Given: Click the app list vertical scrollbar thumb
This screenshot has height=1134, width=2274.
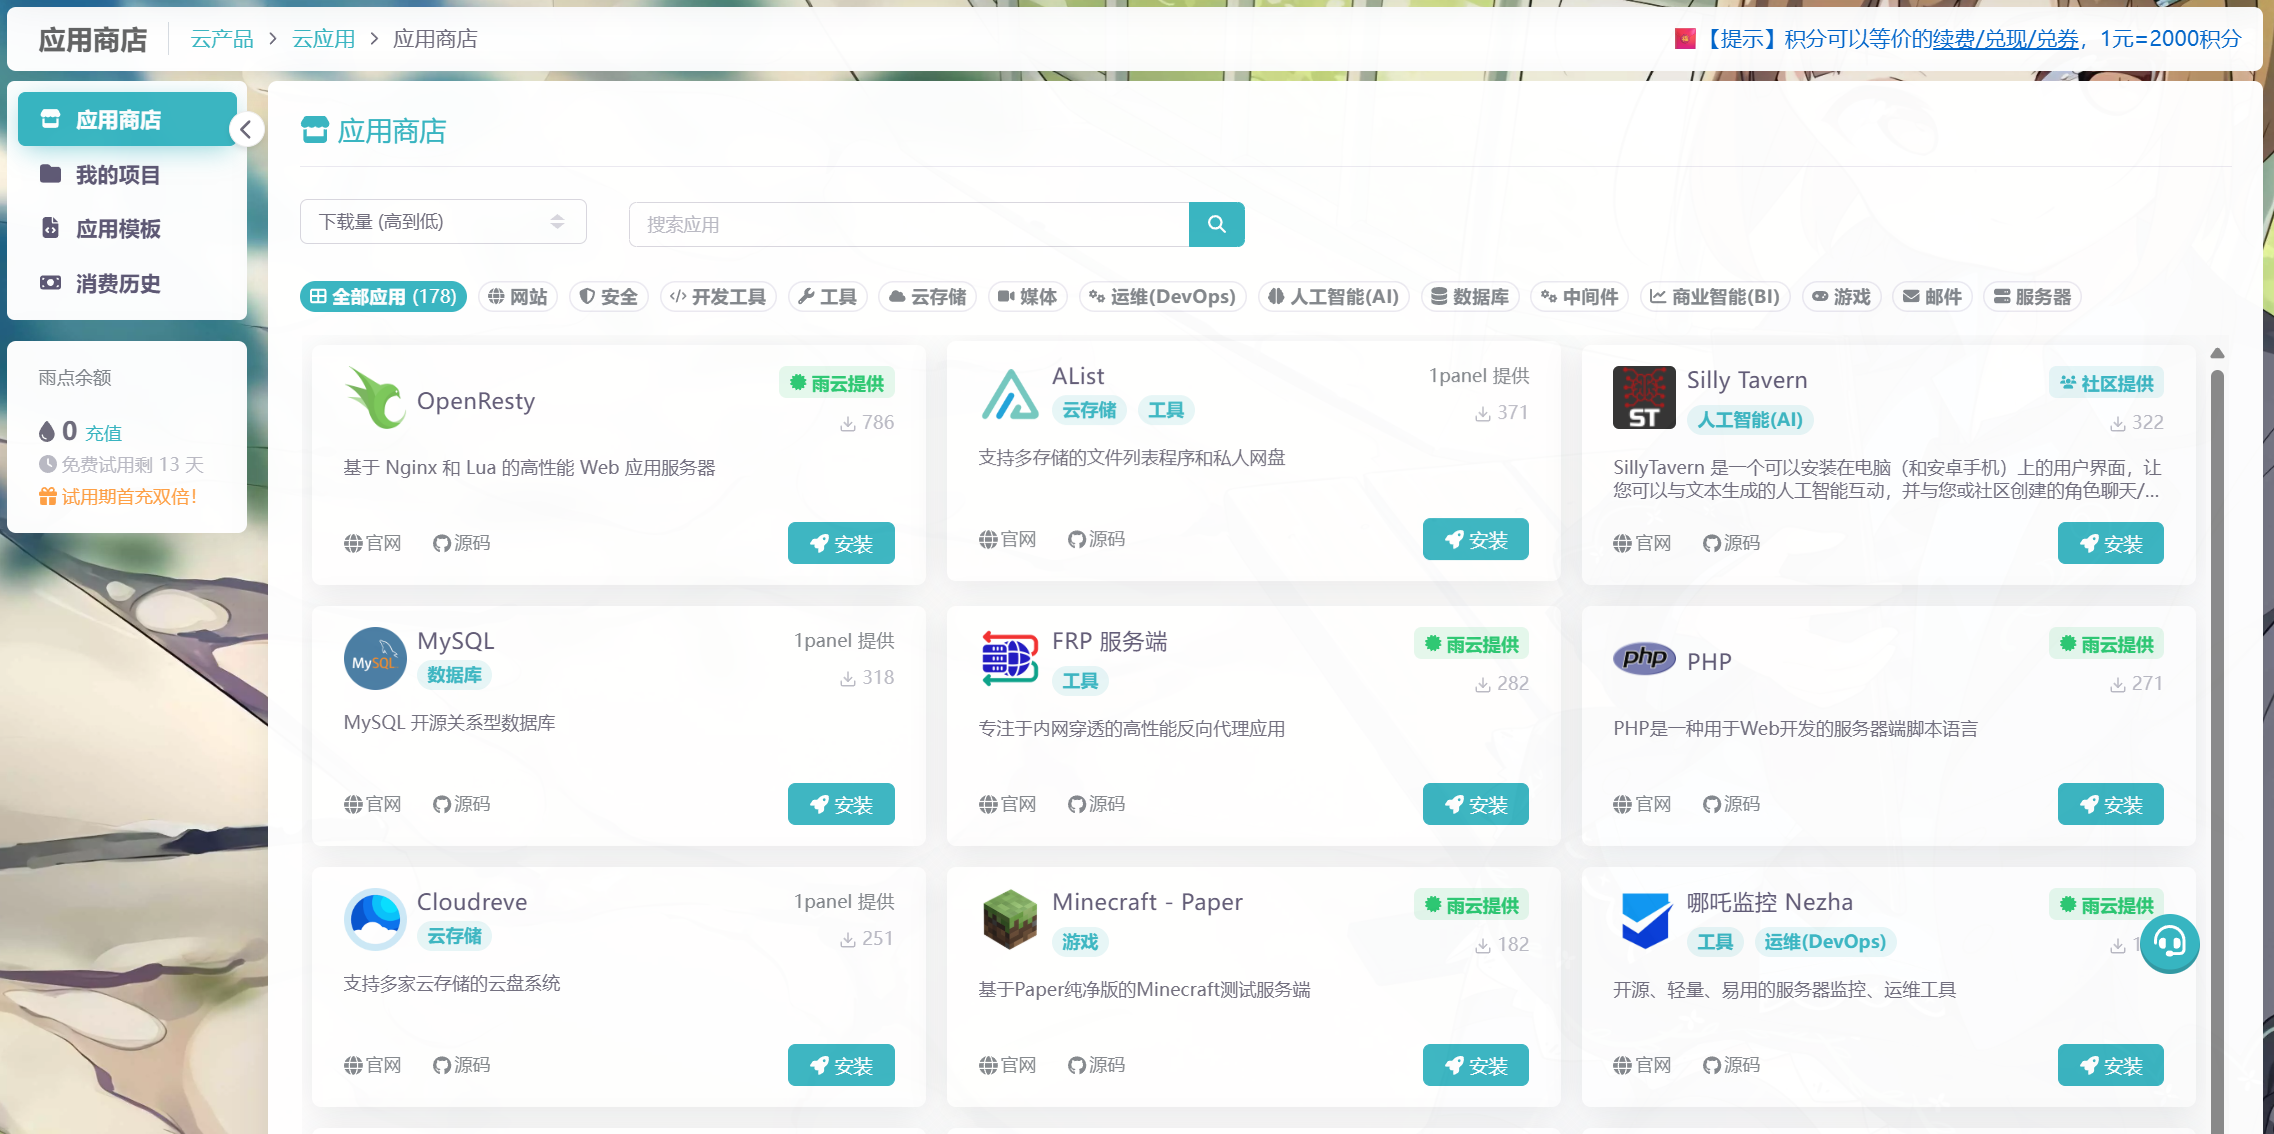Looking at the screenshot, I should [x=2217, y=750].
